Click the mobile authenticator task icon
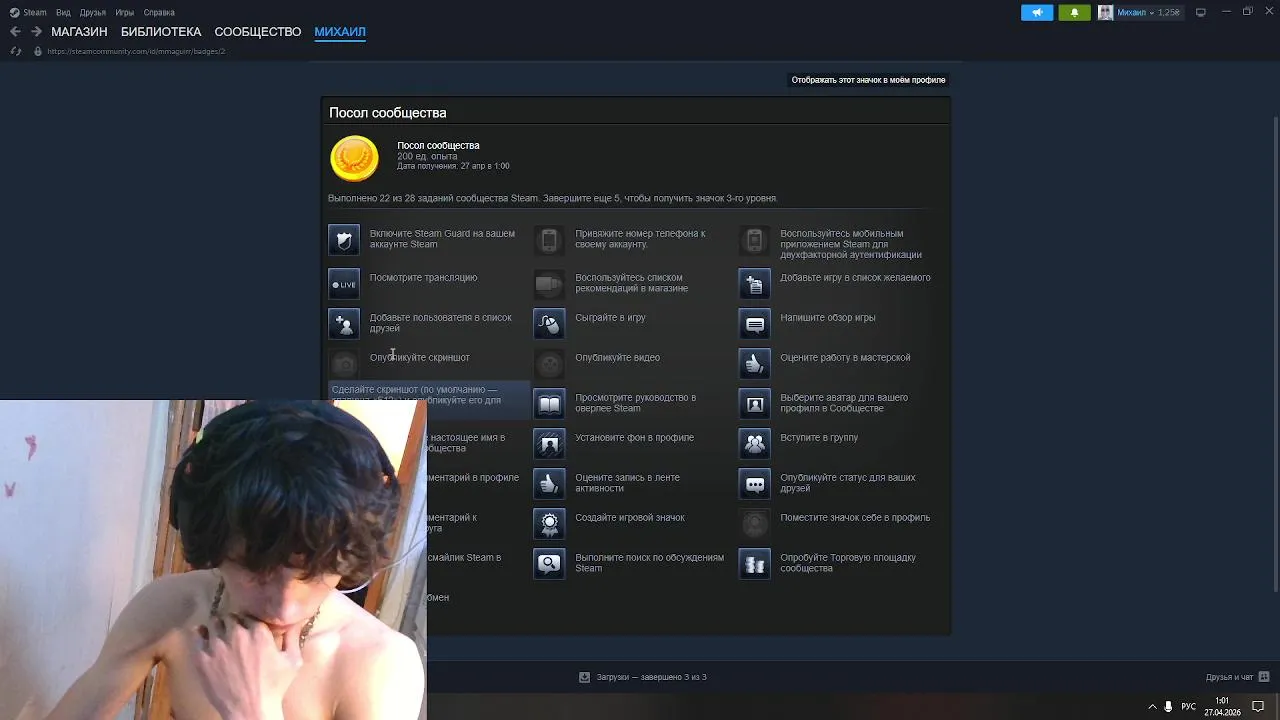The height and width of the screenshot is (720, 1280). [x=755, y=240]
